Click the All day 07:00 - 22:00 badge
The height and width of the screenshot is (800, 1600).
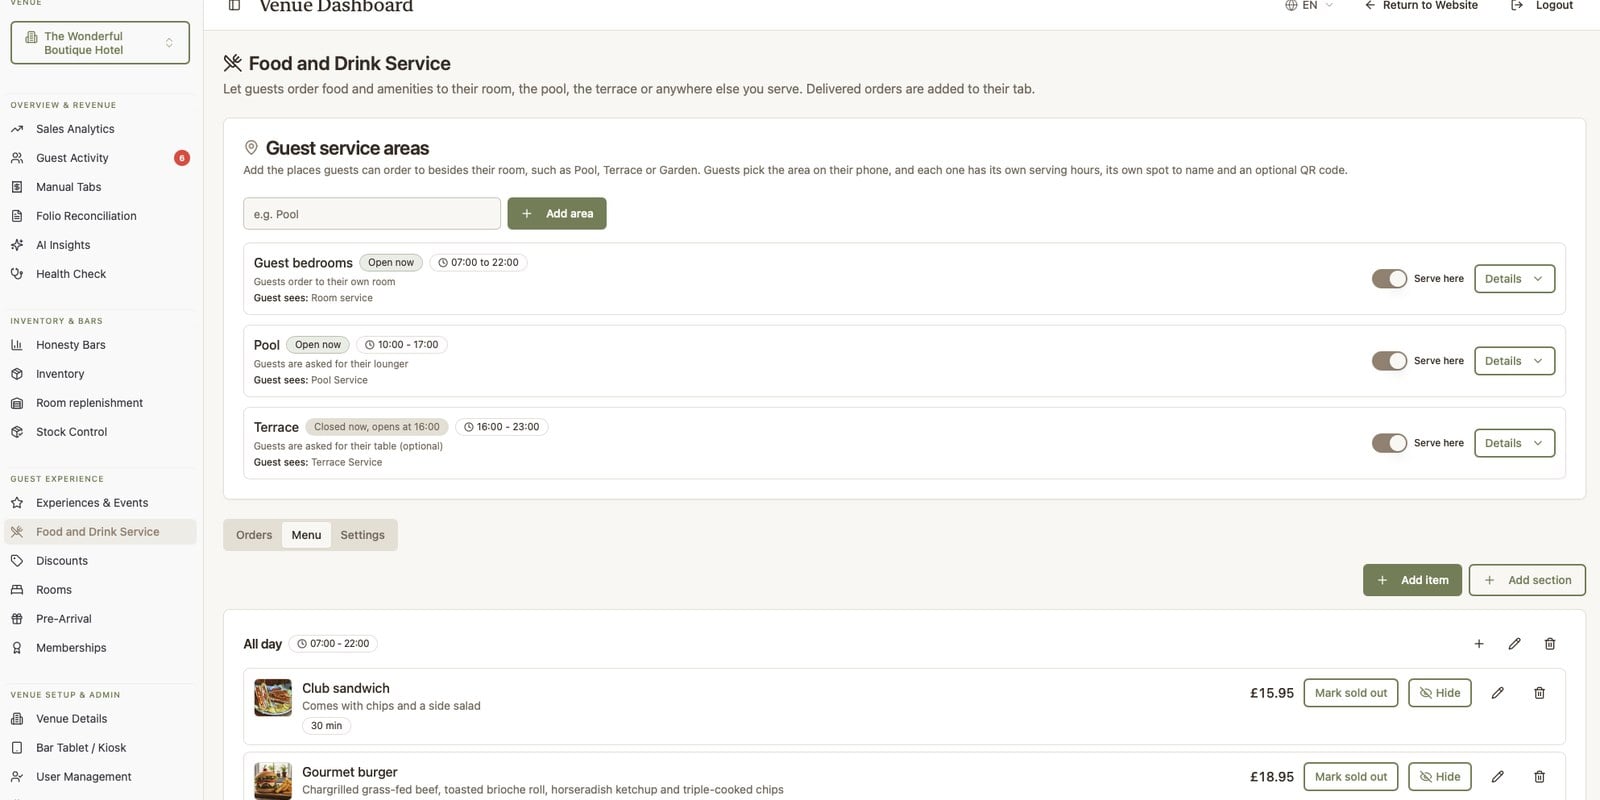point(333,644)
